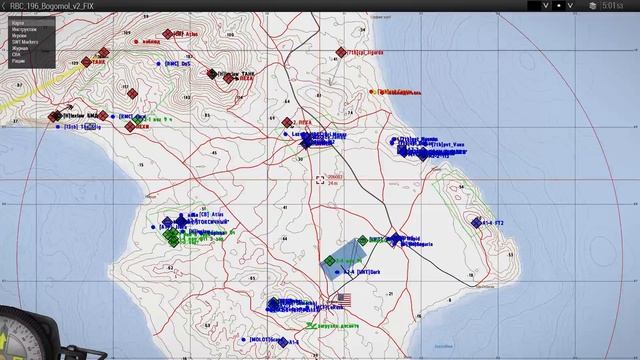Select the black diamond marker near ТАНК ПЕХА

coord(212,74)
